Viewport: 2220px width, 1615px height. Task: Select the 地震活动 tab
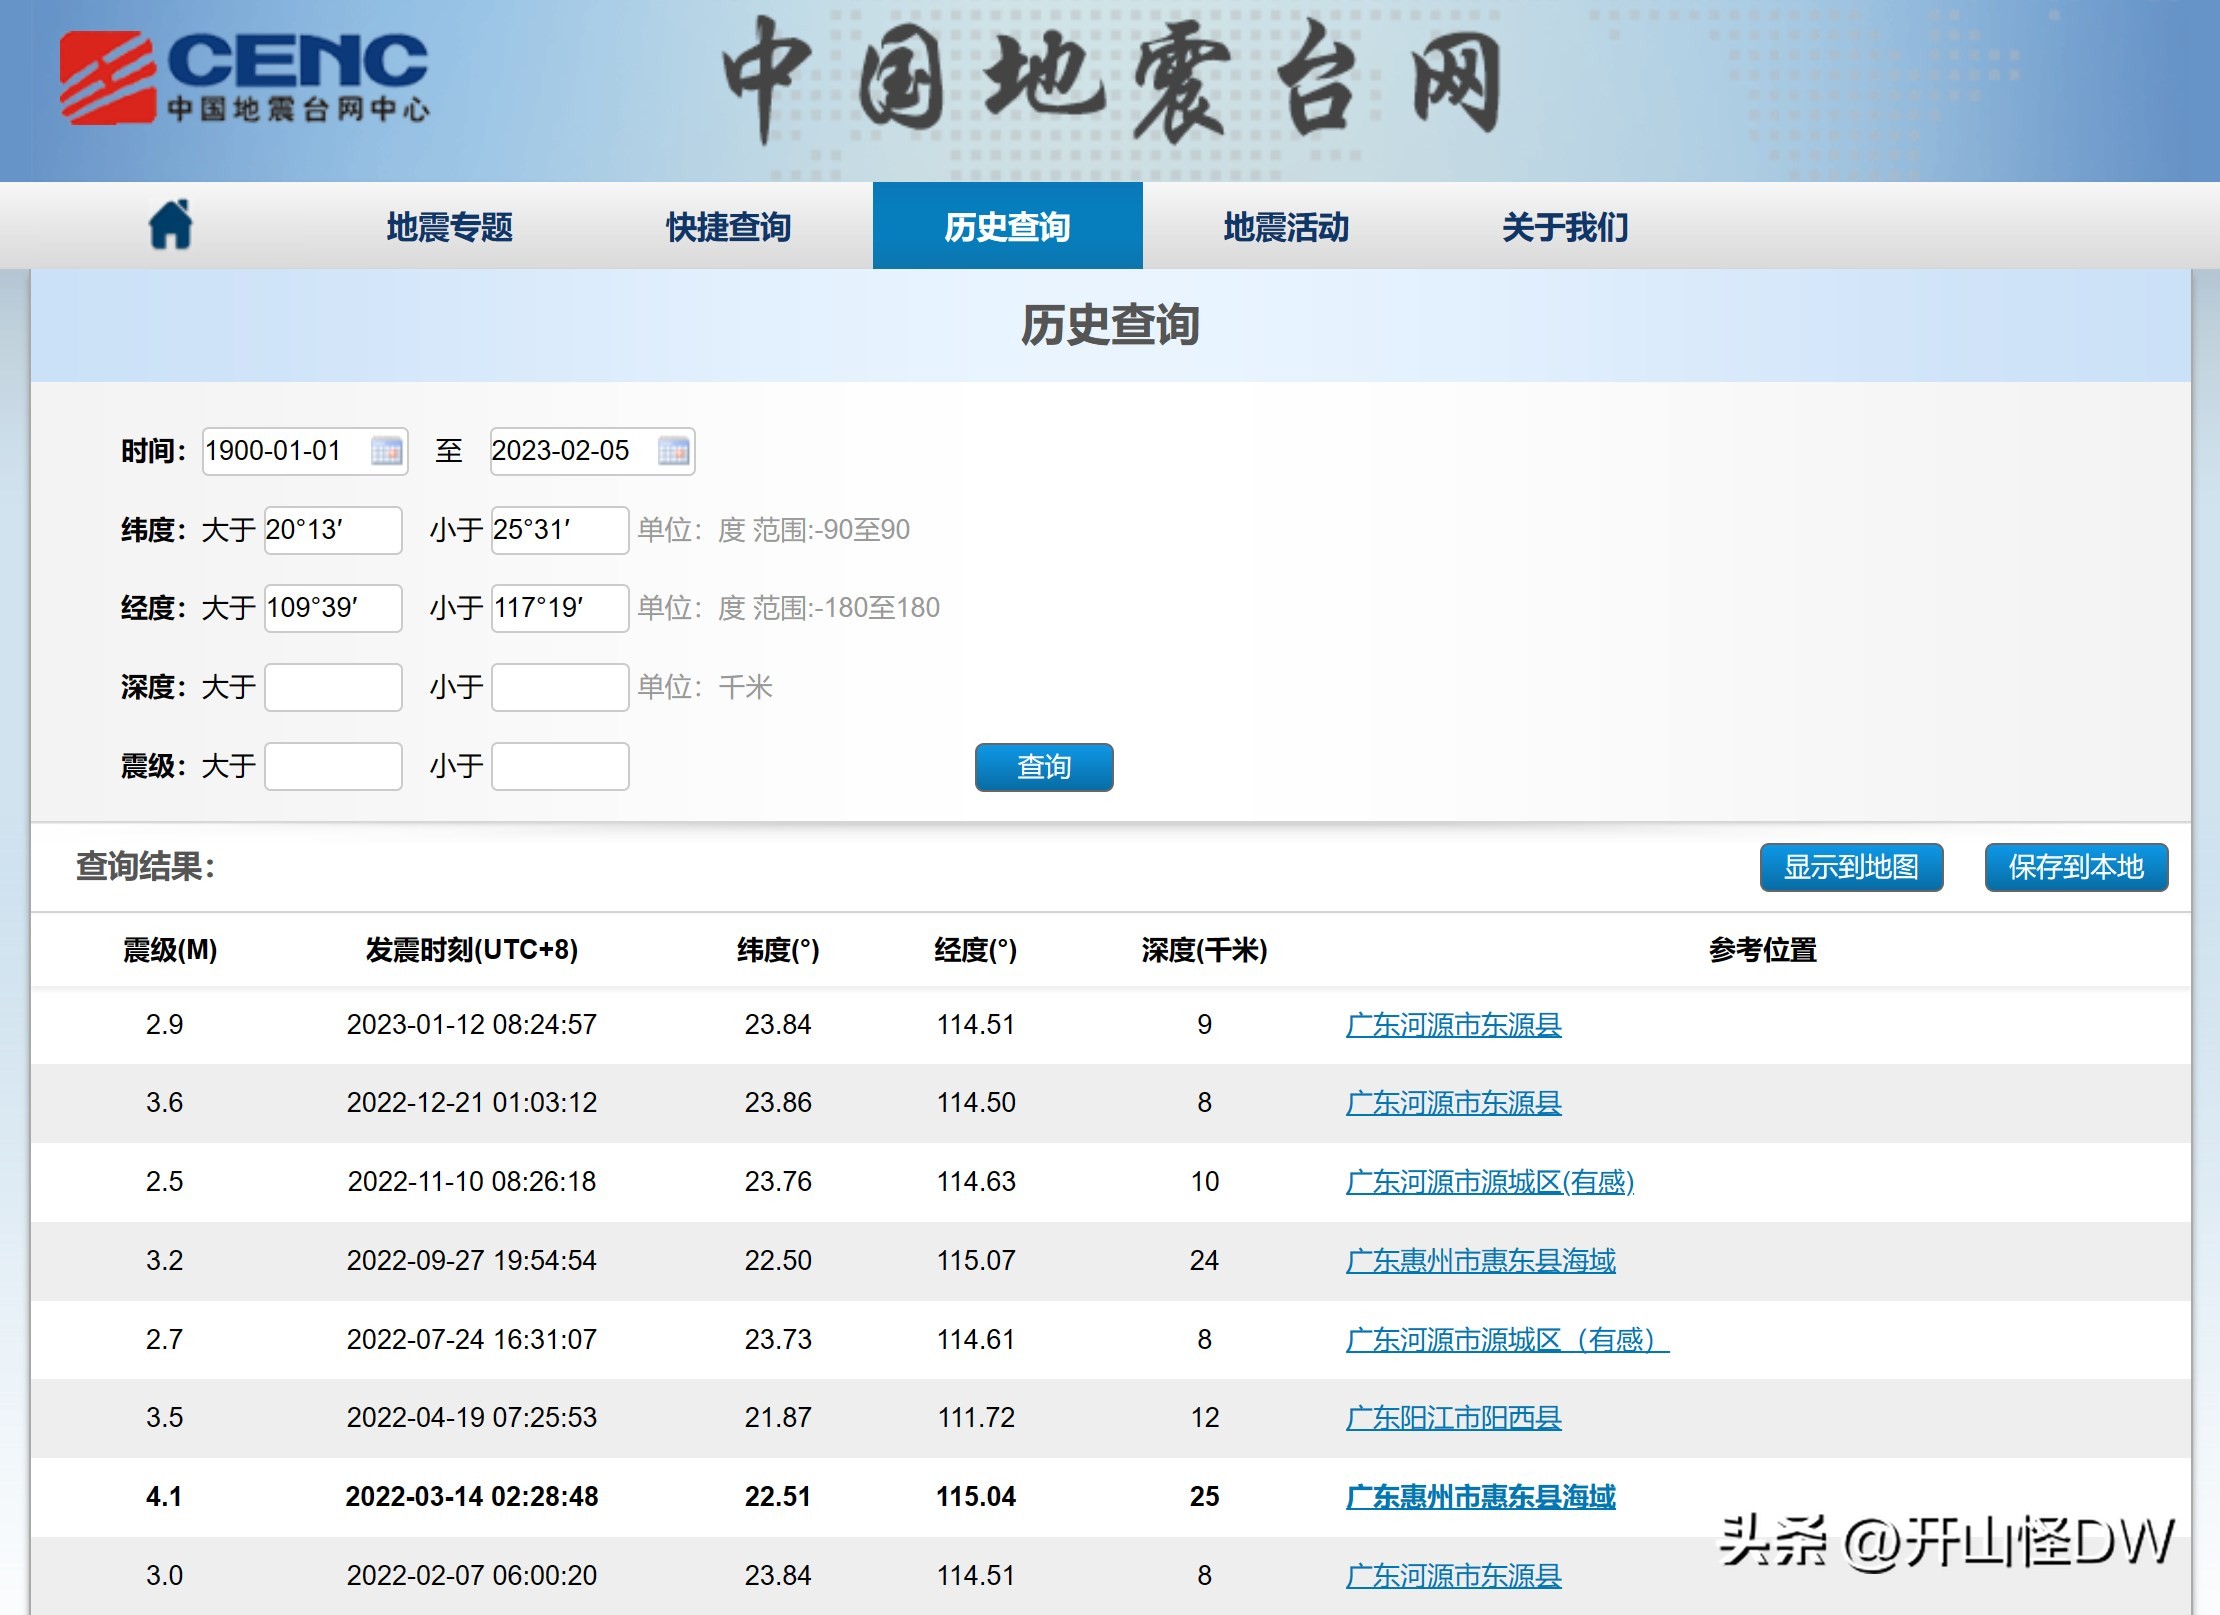(x=1286, y=227)
